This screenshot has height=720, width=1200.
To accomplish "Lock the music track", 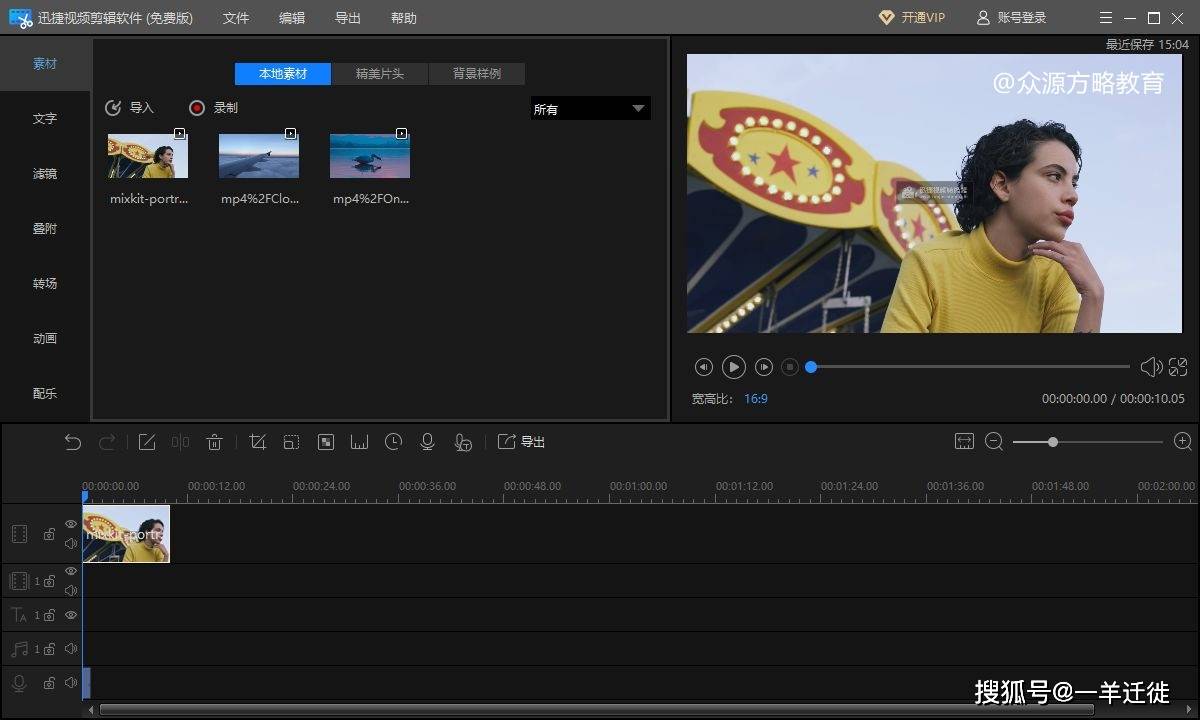I will (49, 649).
